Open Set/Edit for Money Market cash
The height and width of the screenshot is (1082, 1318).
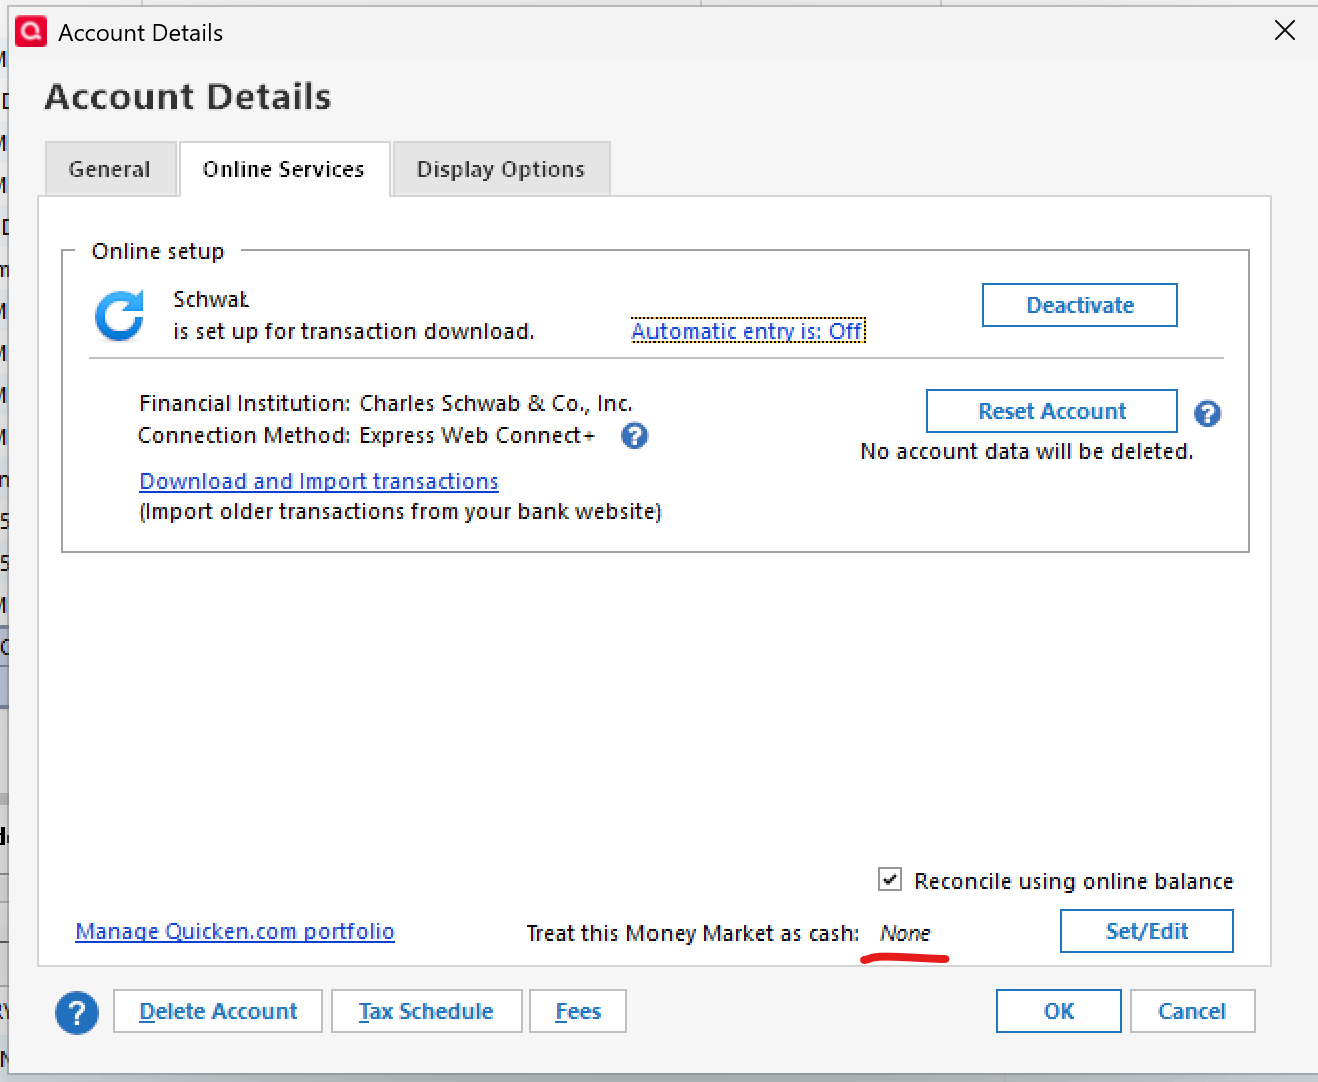click(1147, 931)
